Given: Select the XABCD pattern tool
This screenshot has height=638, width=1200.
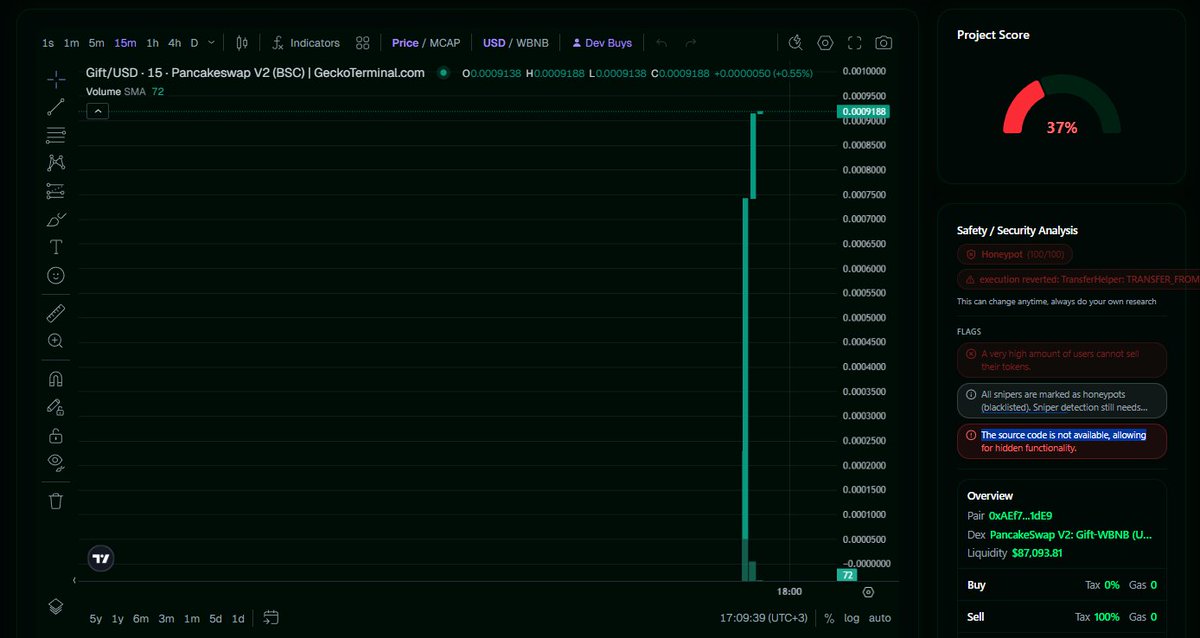Looking at the screenshot, I should [x=56, y=162].
